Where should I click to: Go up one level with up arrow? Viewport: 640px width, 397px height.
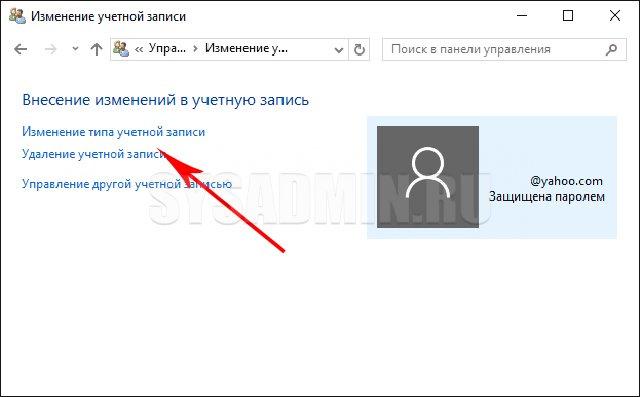[96, 49]
